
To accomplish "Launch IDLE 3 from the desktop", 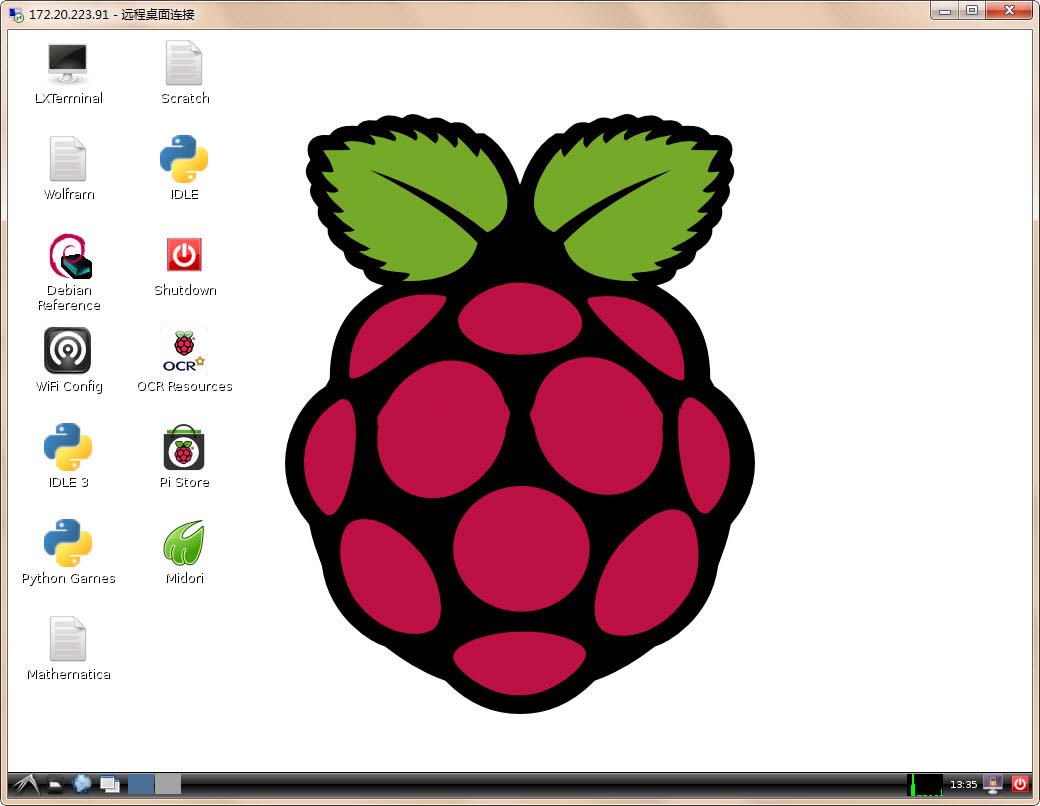I will coord(68,447).
